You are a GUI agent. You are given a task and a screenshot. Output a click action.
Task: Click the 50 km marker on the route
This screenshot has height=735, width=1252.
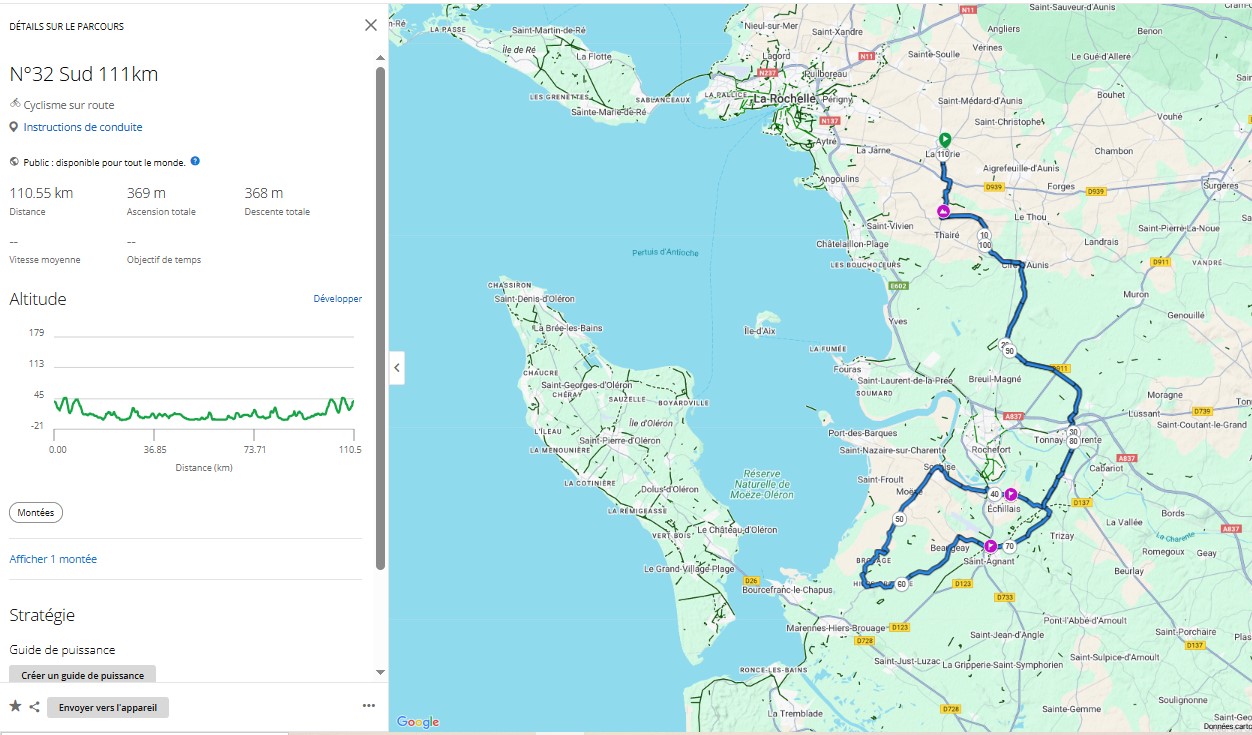click(900, 519)
